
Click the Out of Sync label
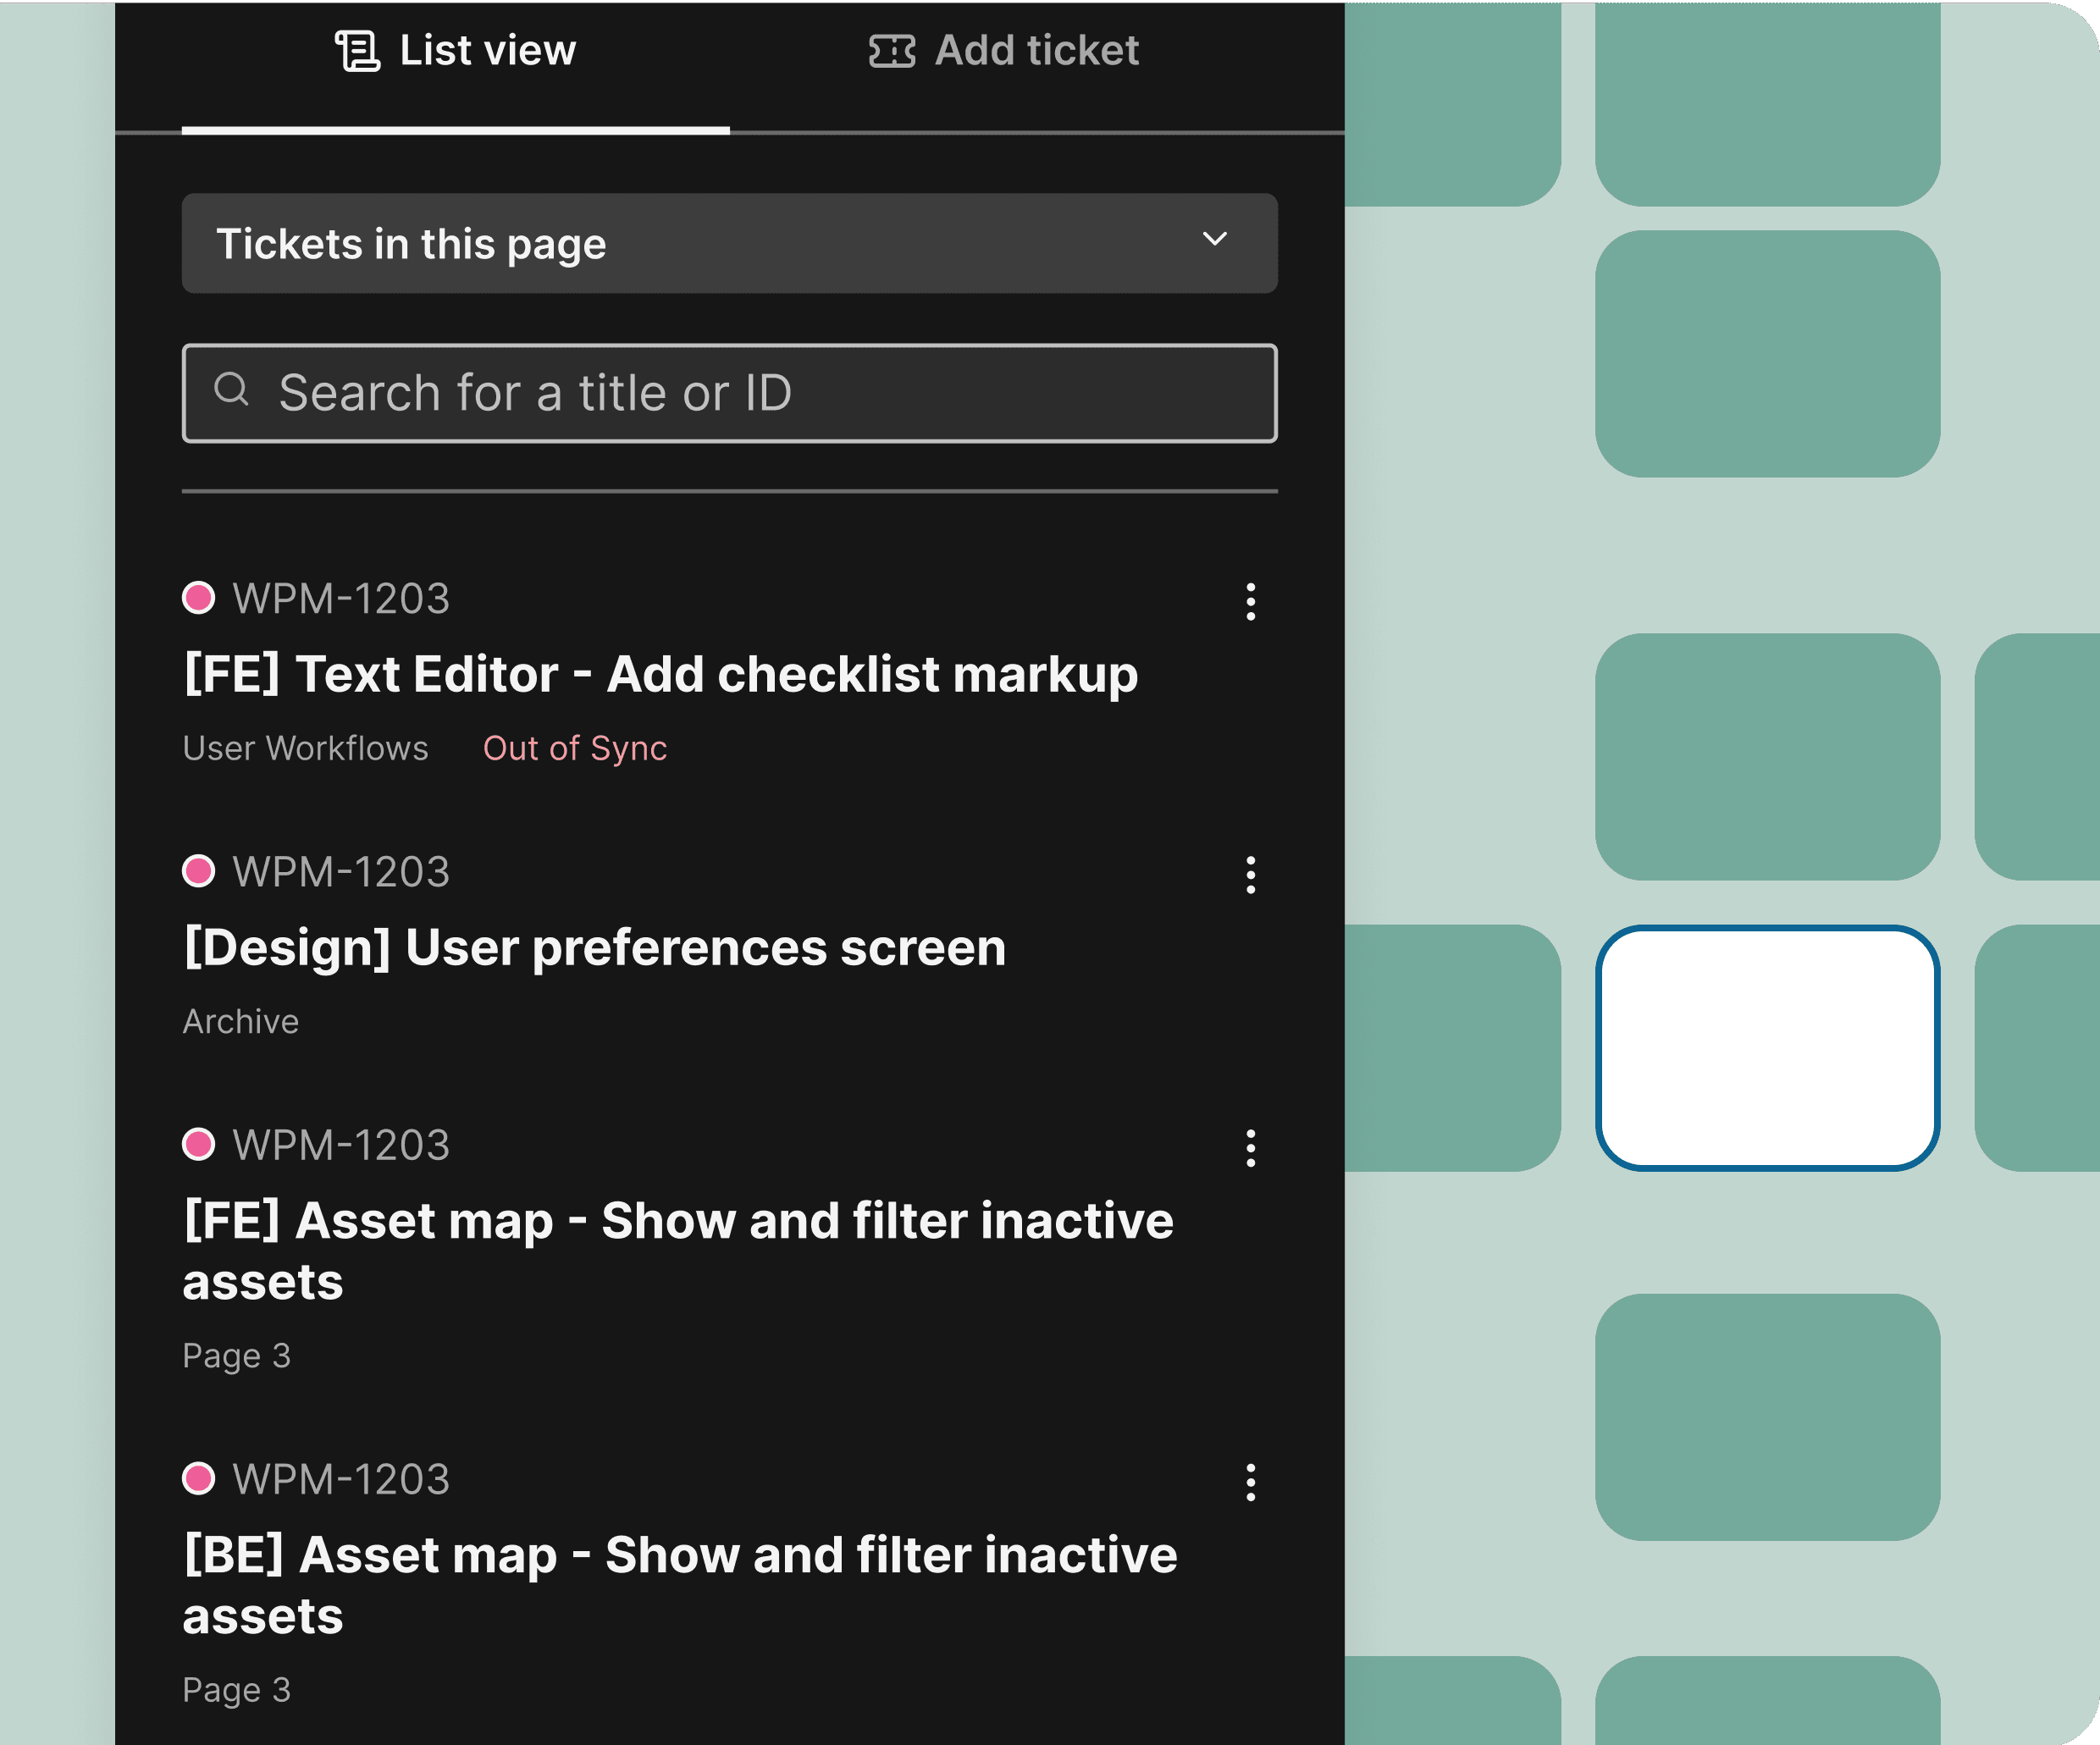tap(575, 748)
